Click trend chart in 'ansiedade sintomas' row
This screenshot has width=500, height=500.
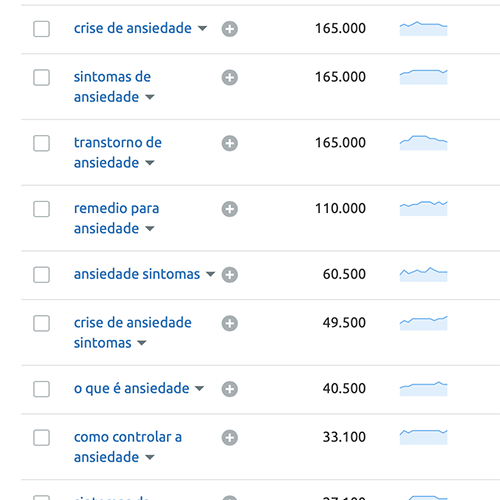point(423,274)
